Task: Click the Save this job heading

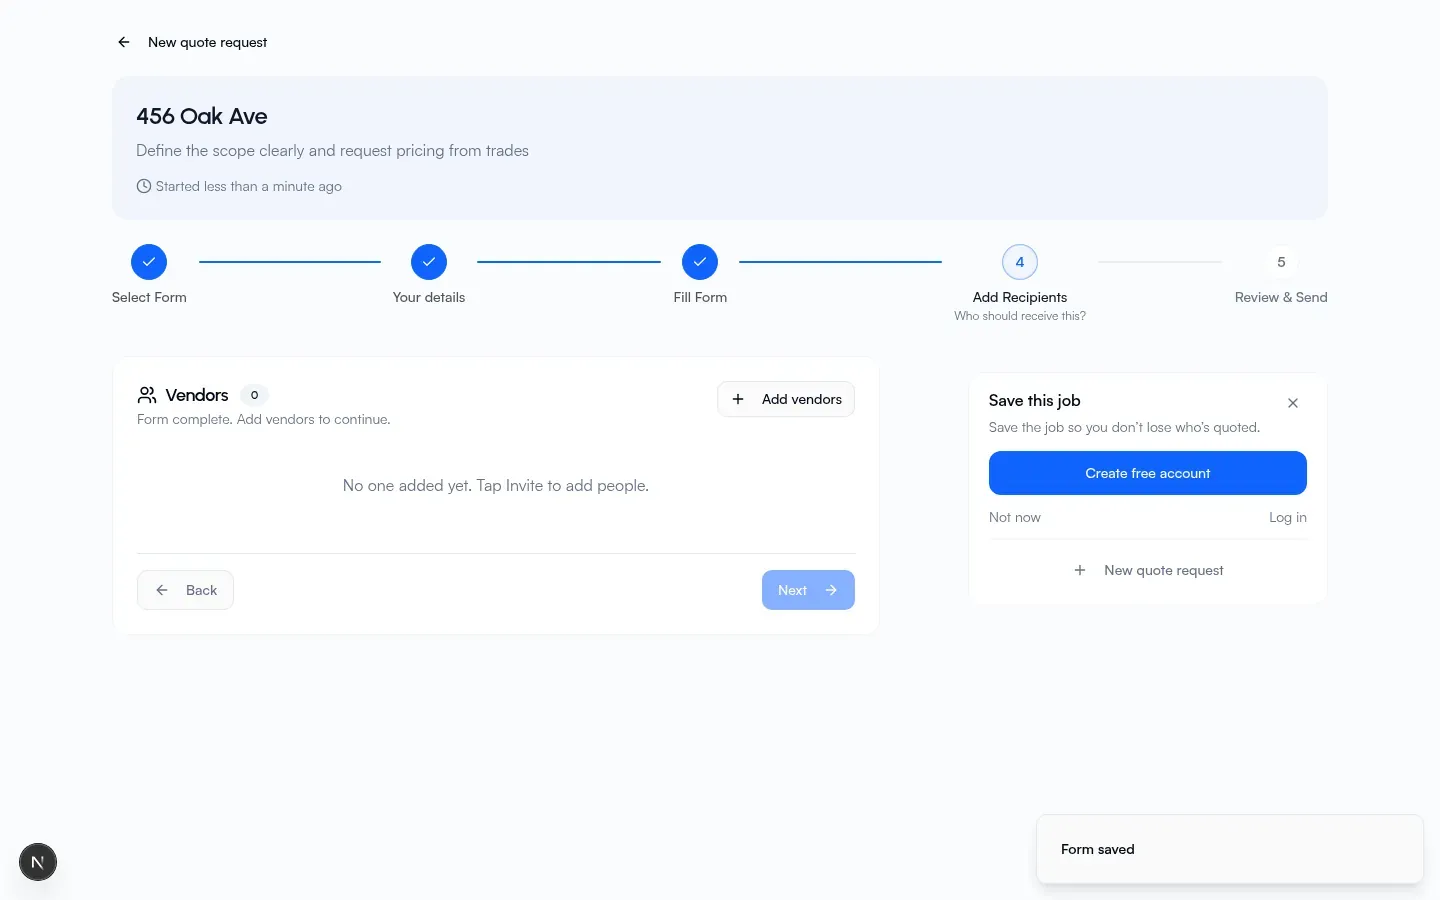Action: (x=1035, y=400)
